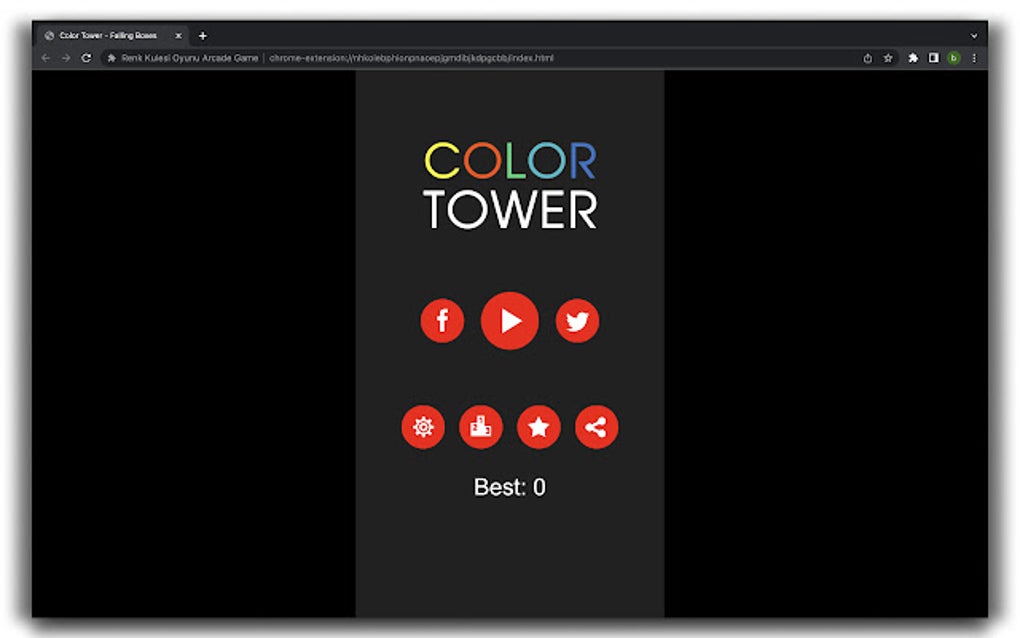The width and height of the screenshot is (1020, 638).
Task: Open the Facebook icon
Action: click(x=443, y=321)
